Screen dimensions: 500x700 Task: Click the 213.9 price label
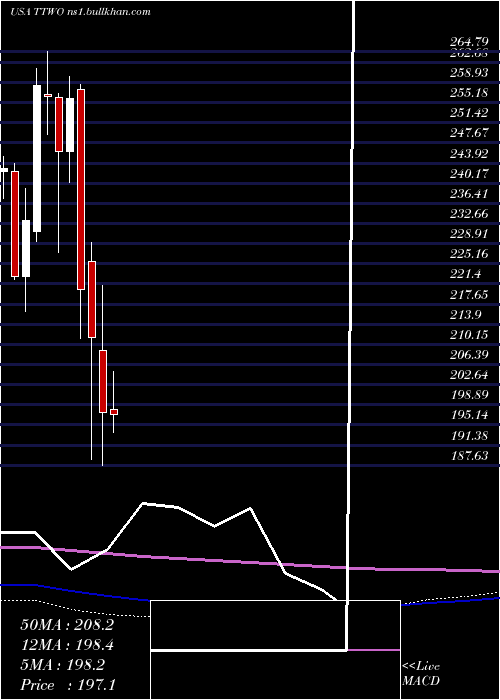465,314
